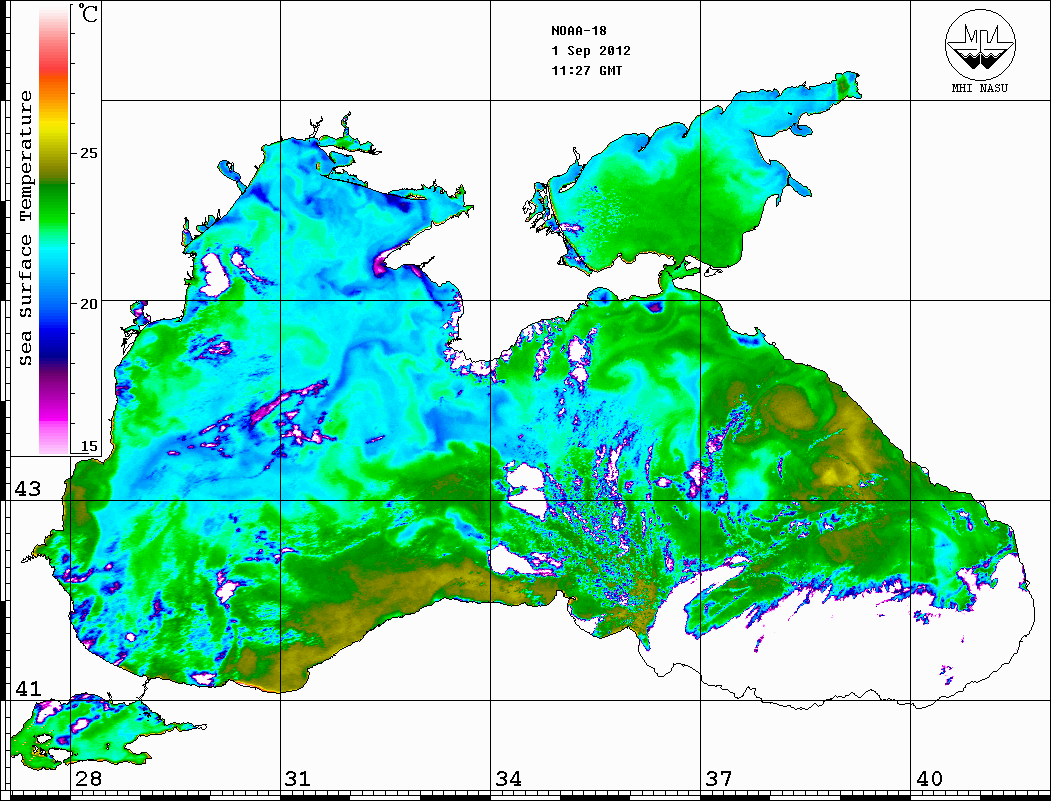The image size is (1051, 801).
Task: Click the °C unit label
Action: click(88, 13)
